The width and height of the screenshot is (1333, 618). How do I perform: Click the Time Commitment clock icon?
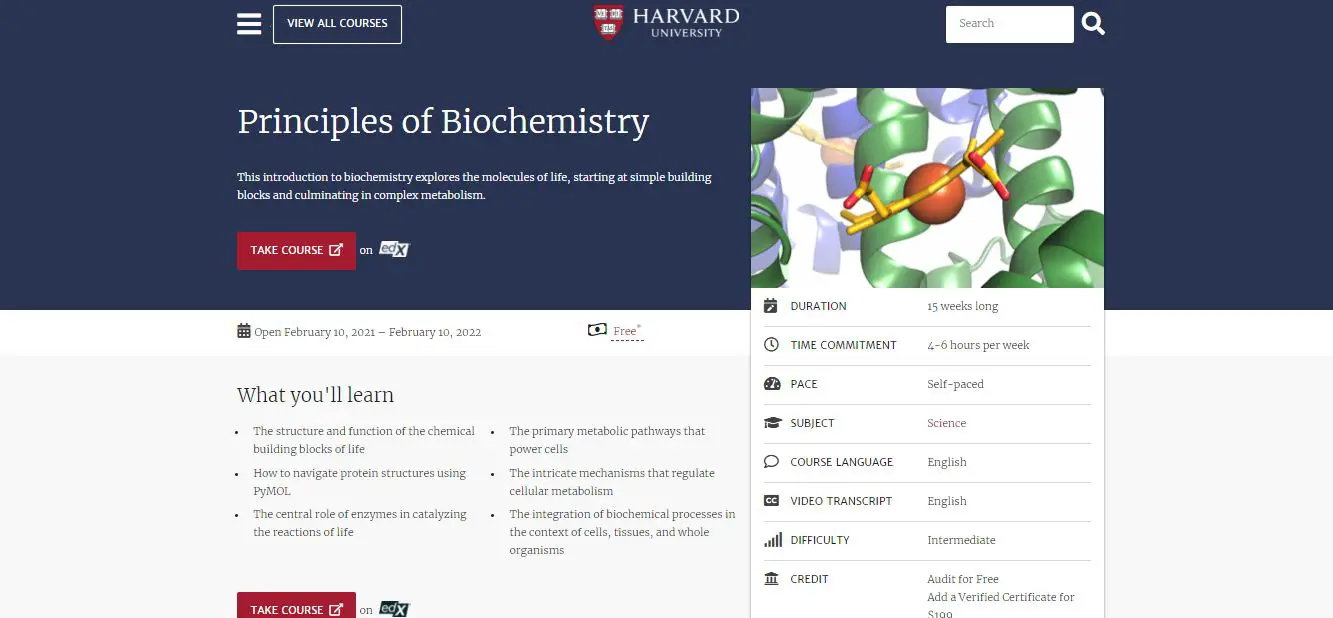point(771,344)
